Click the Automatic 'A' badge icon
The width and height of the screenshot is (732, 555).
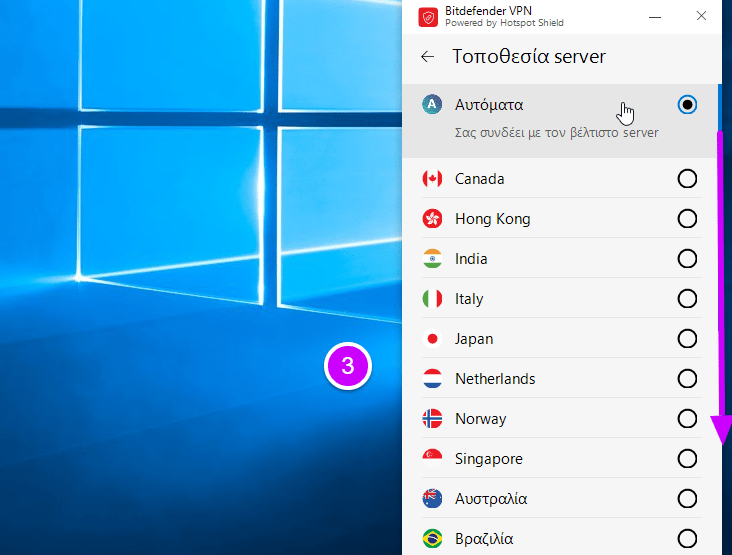coord(432,105)
